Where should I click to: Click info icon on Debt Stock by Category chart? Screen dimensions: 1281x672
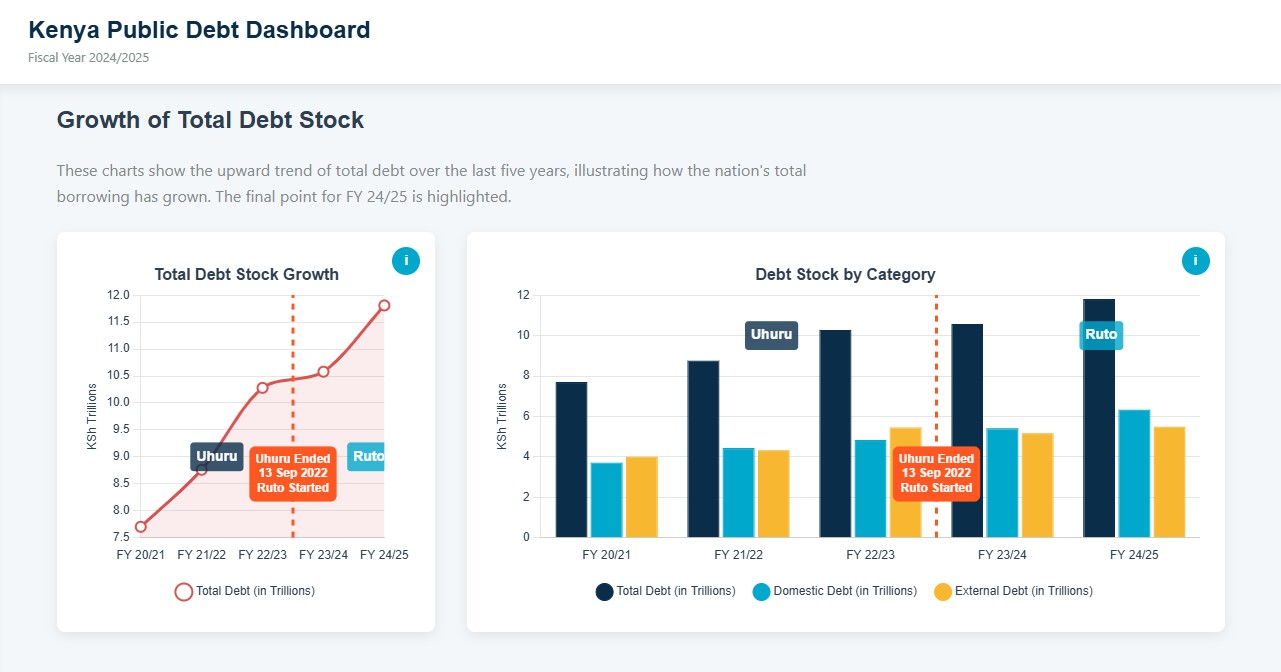[1195, 261]
